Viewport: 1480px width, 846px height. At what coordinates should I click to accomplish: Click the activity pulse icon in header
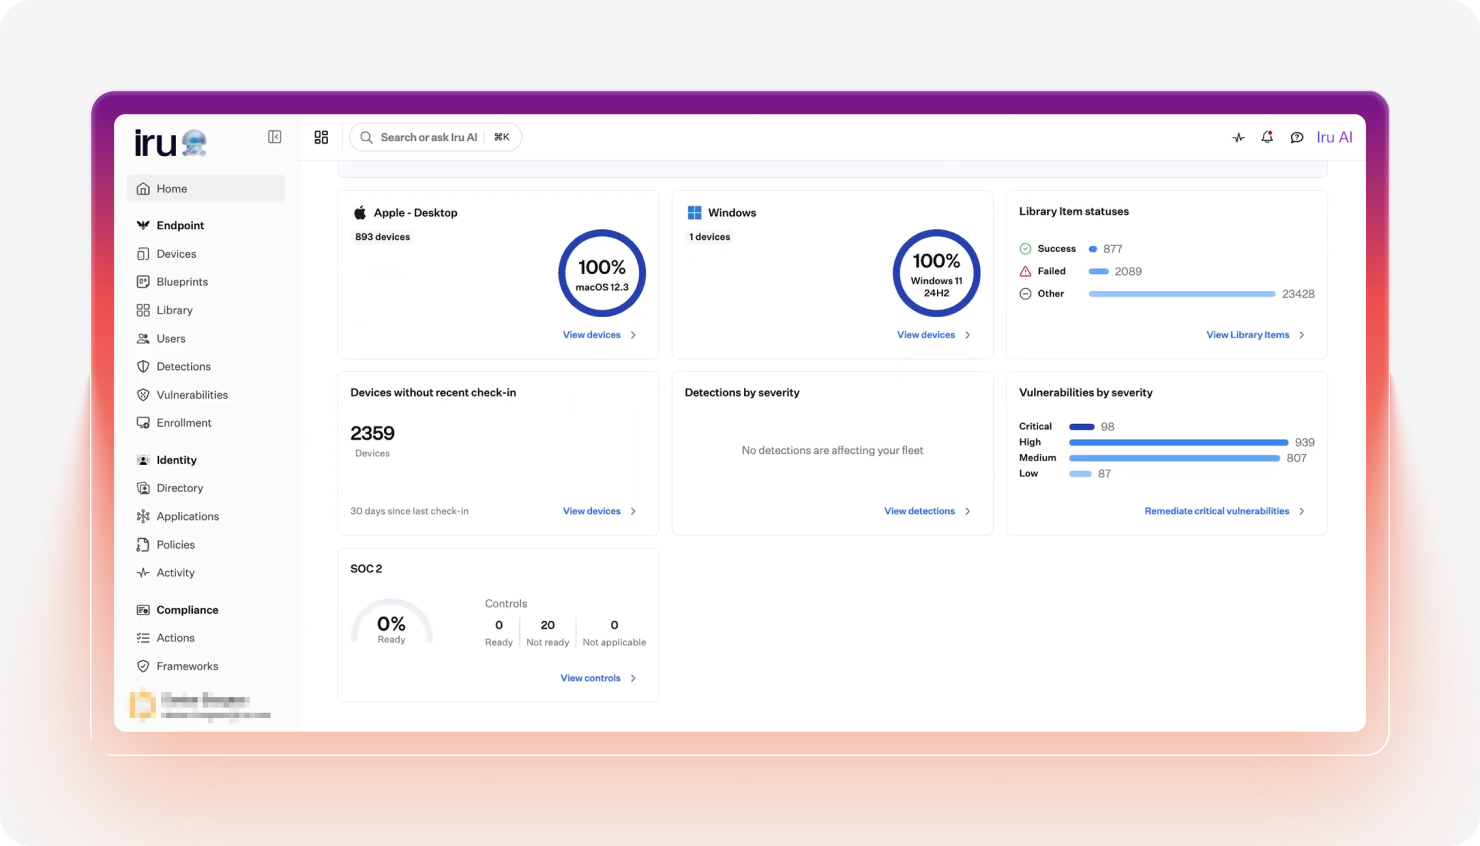point(1238,138)
